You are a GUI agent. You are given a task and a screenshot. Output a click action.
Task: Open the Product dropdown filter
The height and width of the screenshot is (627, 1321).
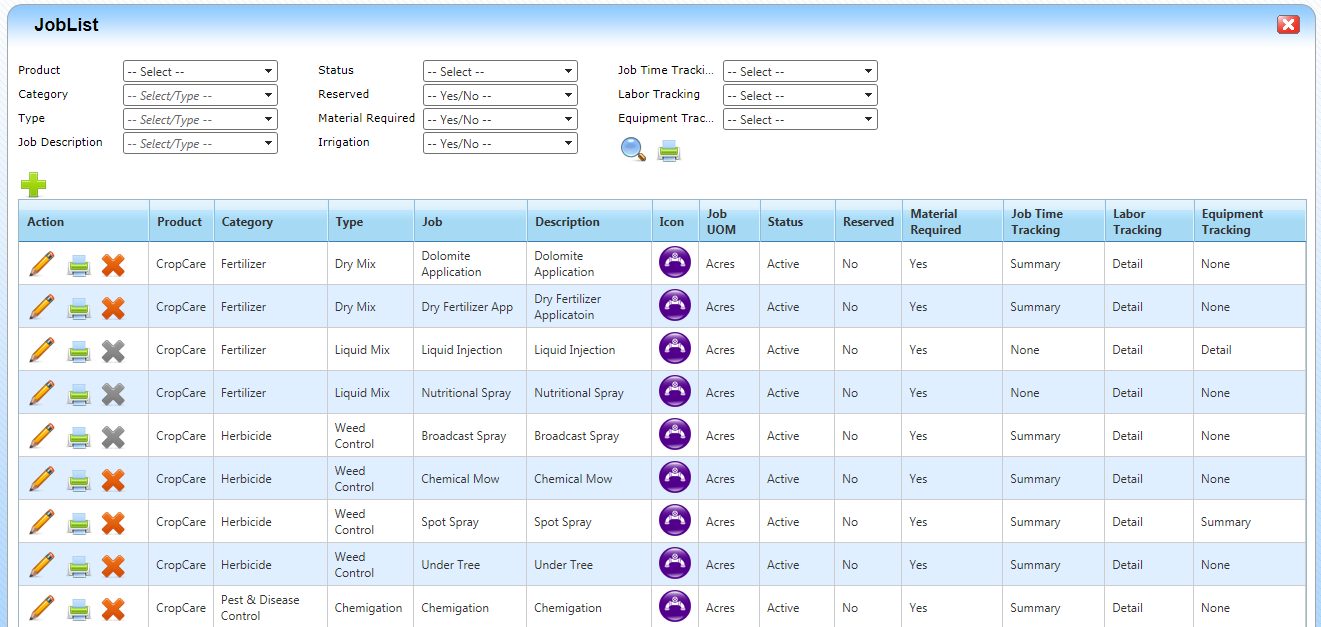coord(200,71)
